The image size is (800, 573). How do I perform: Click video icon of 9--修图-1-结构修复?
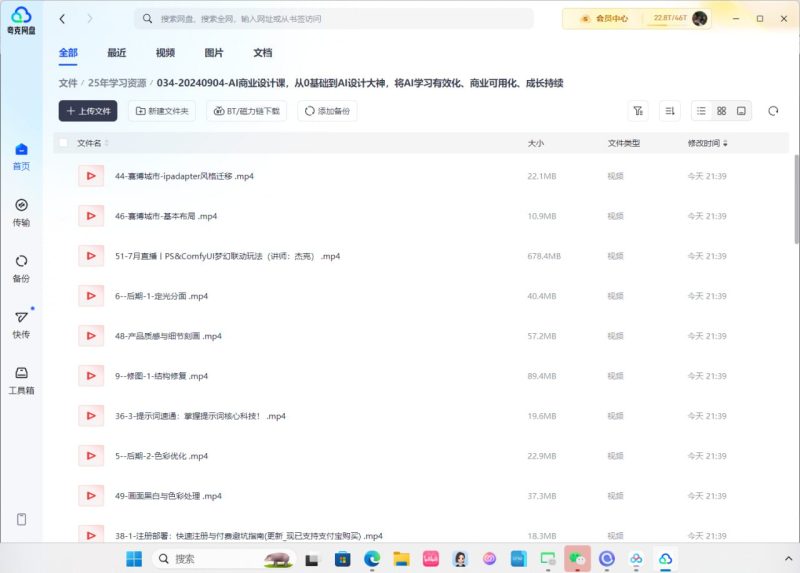[91, 376]
